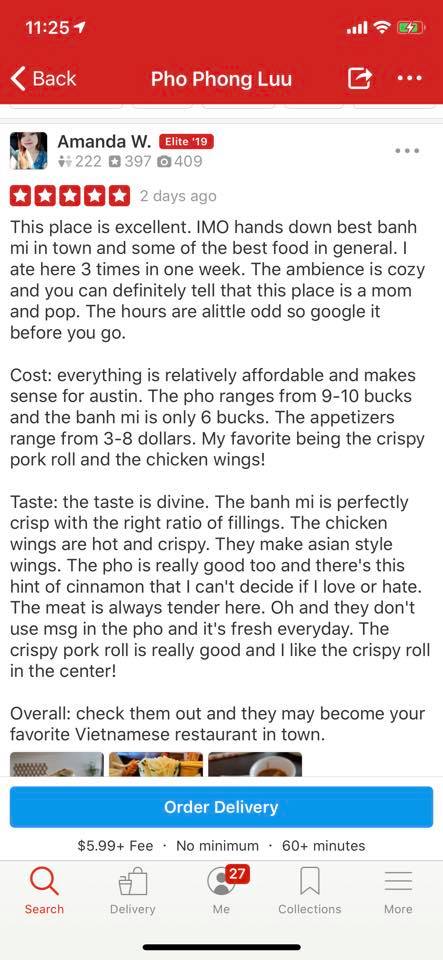Switch to the Delivery tab
Viewport: 443px width, 960px height.
click(x=133, y=891)
